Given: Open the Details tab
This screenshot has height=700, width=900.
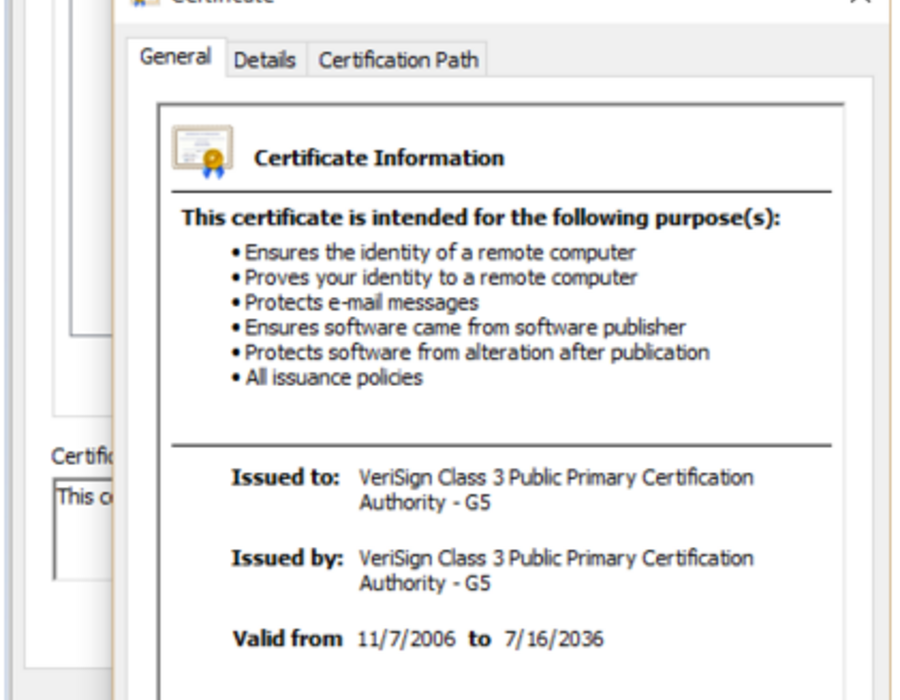Looking at the screenshot, I should (265, 60).
